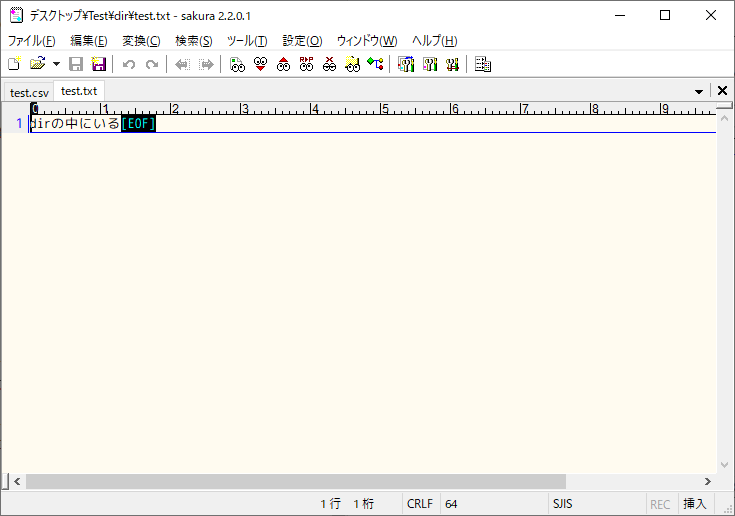Viewport: 735px width, 516px height.
Task: Open the Replace (REP) dialog icon
Action: click(306, 64)
